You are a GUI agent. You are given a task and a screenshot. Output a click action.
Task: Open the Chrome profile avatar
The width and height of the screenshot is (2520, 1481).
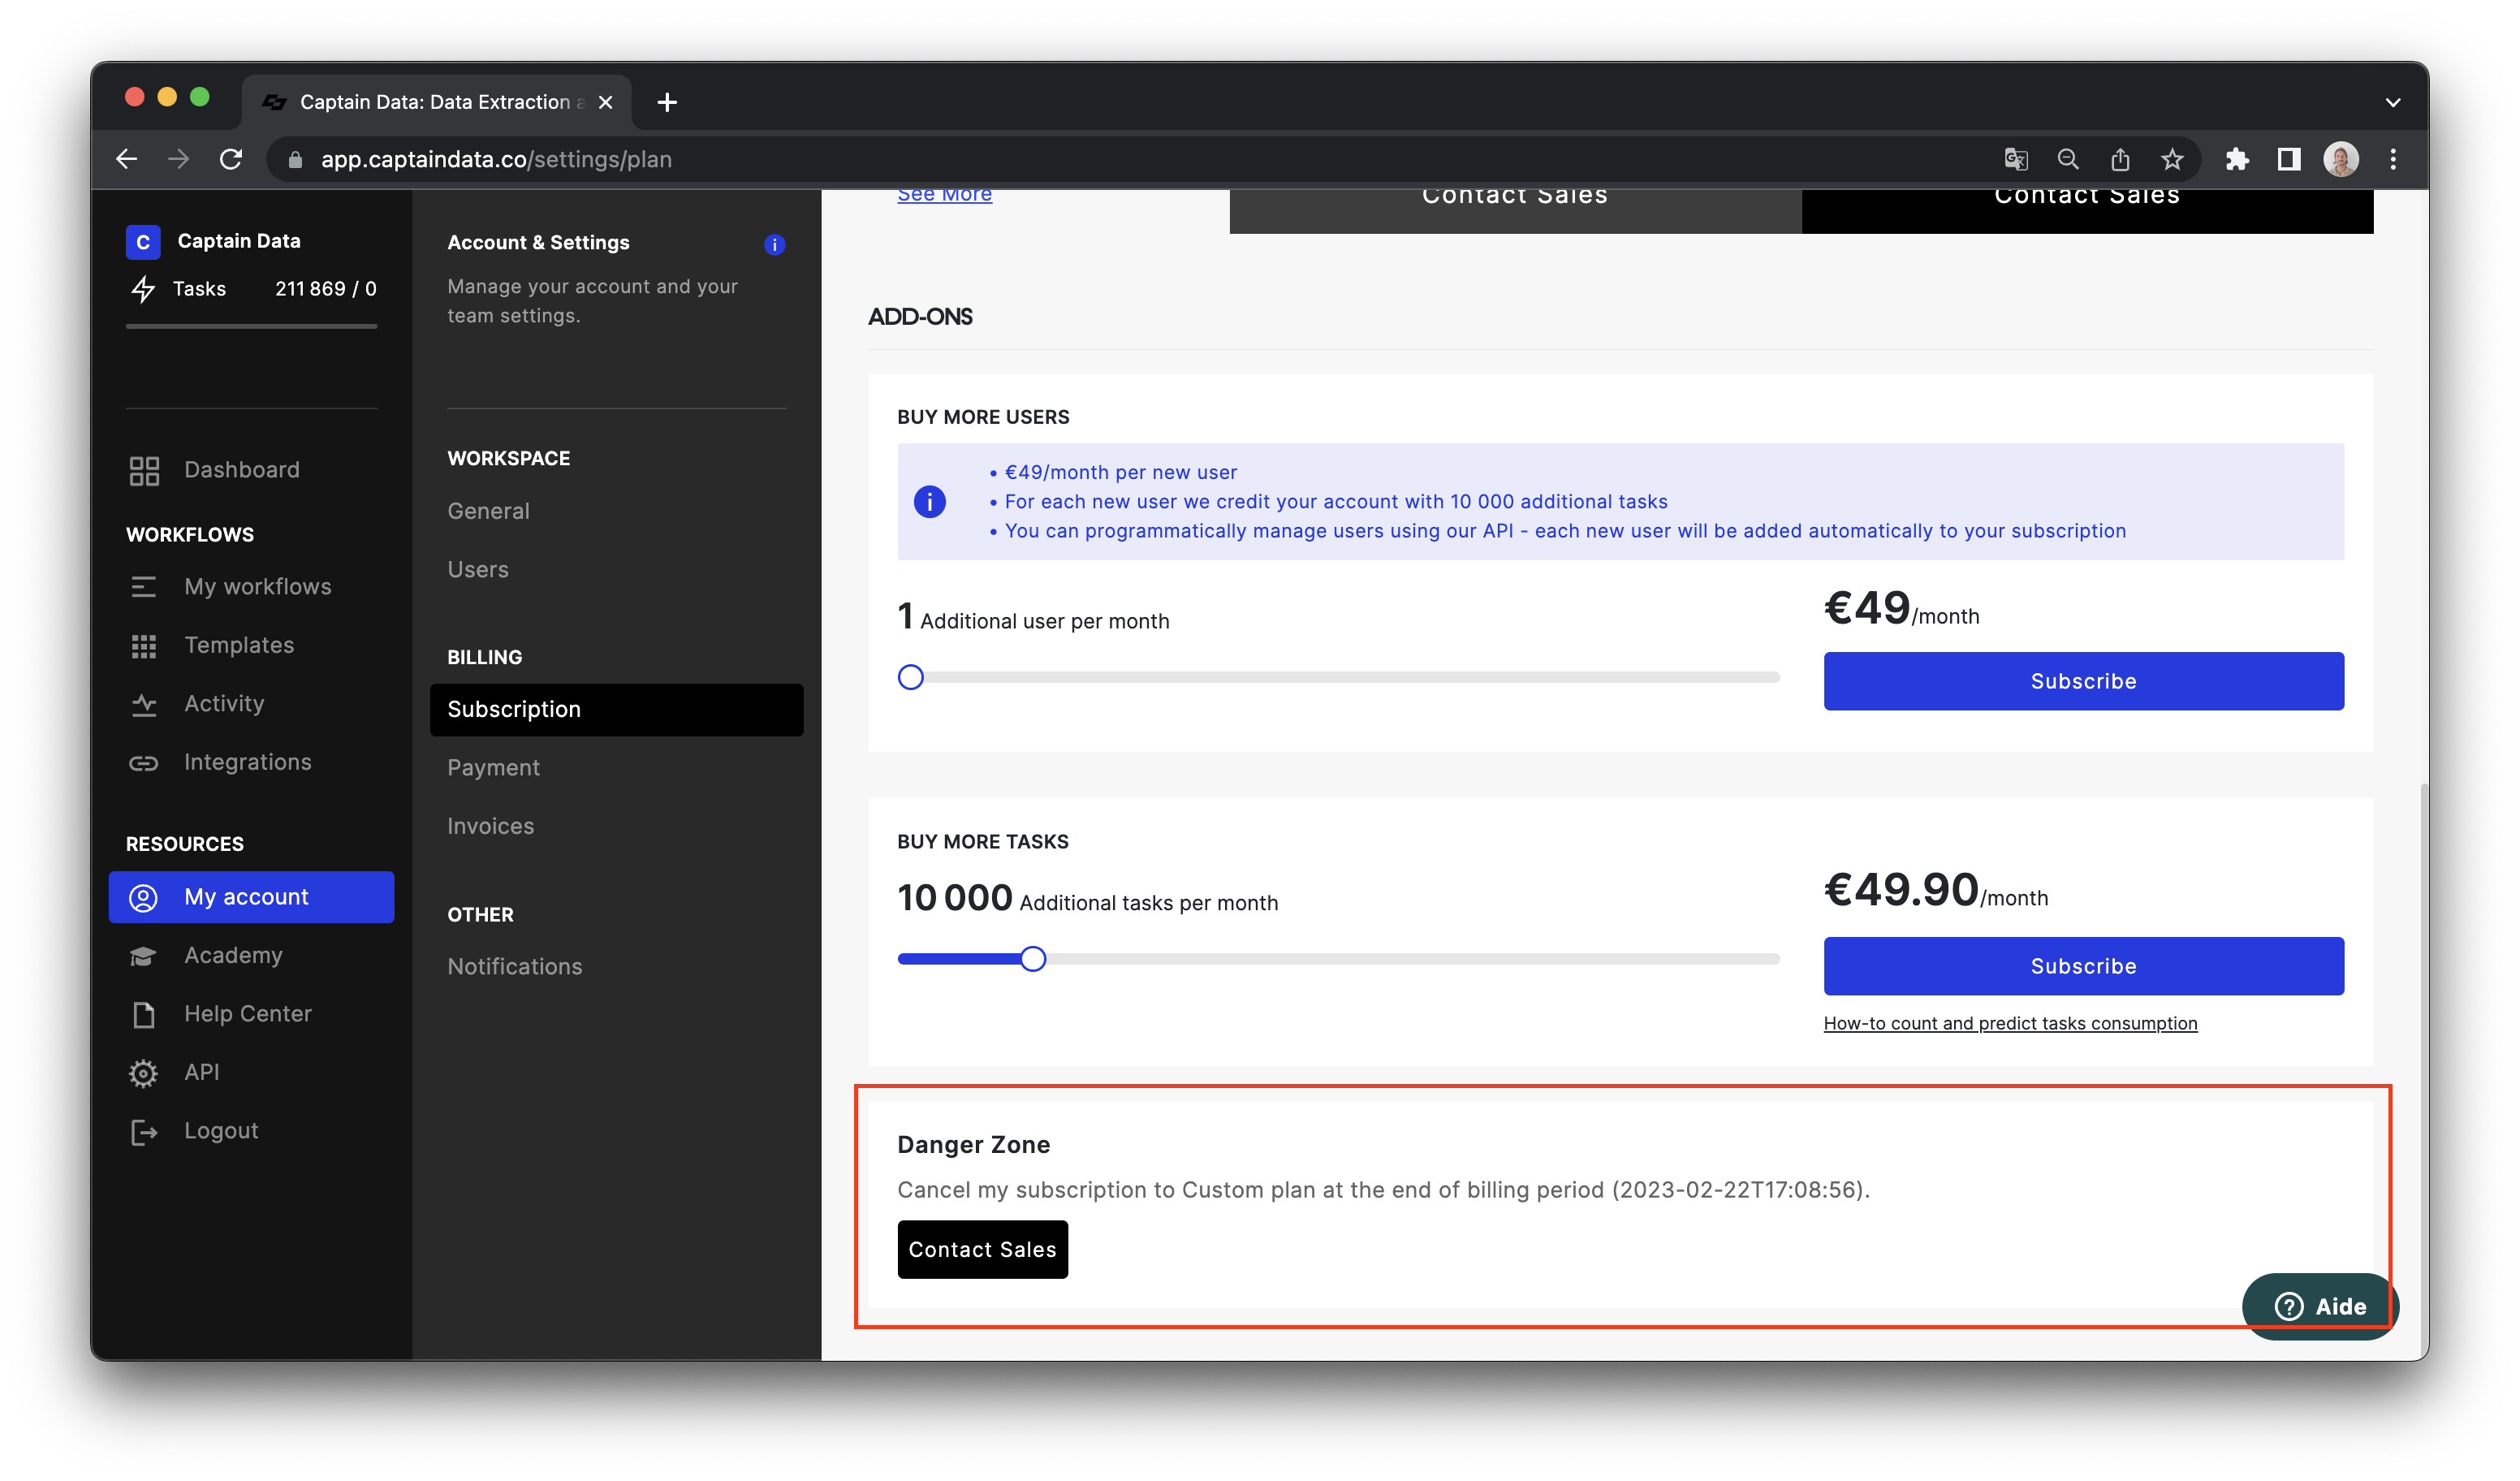[2341, 159]
